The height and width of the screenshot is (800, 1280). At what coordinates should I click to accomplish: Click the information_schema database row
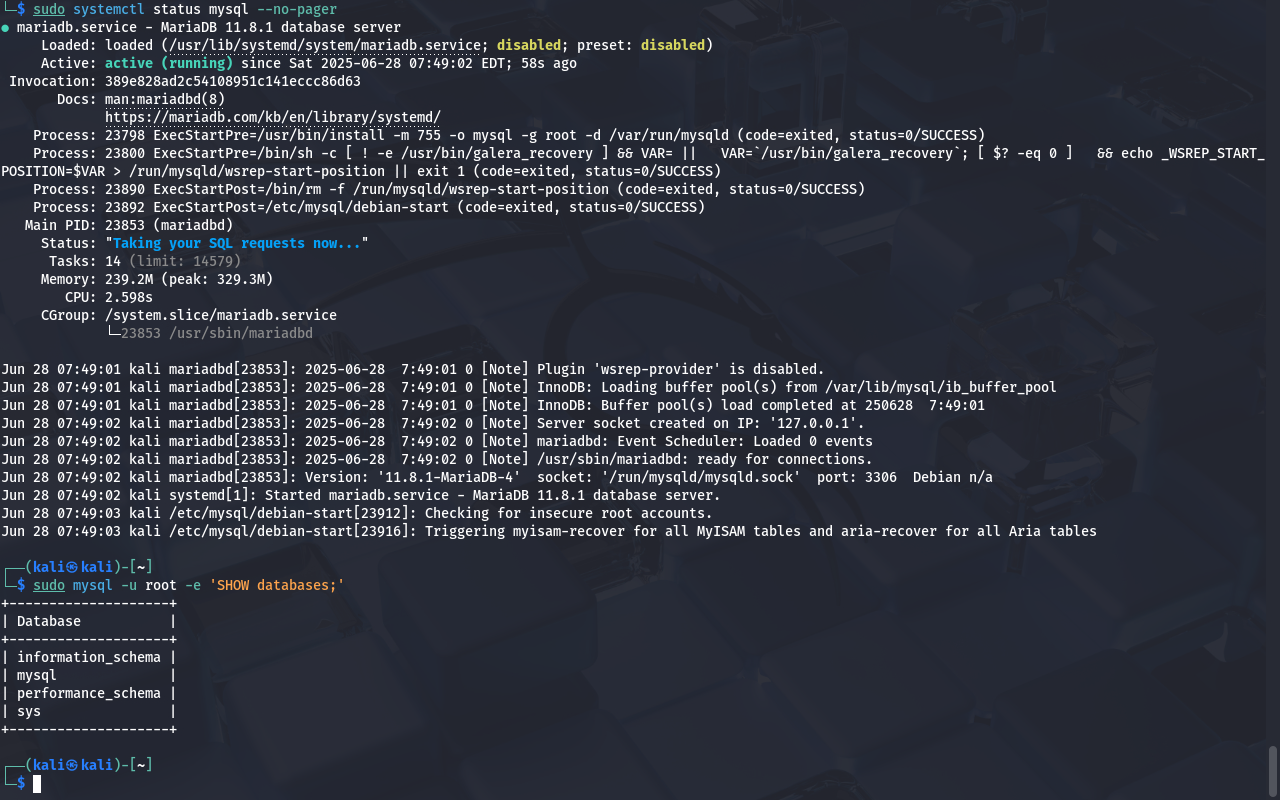[89, 657]
